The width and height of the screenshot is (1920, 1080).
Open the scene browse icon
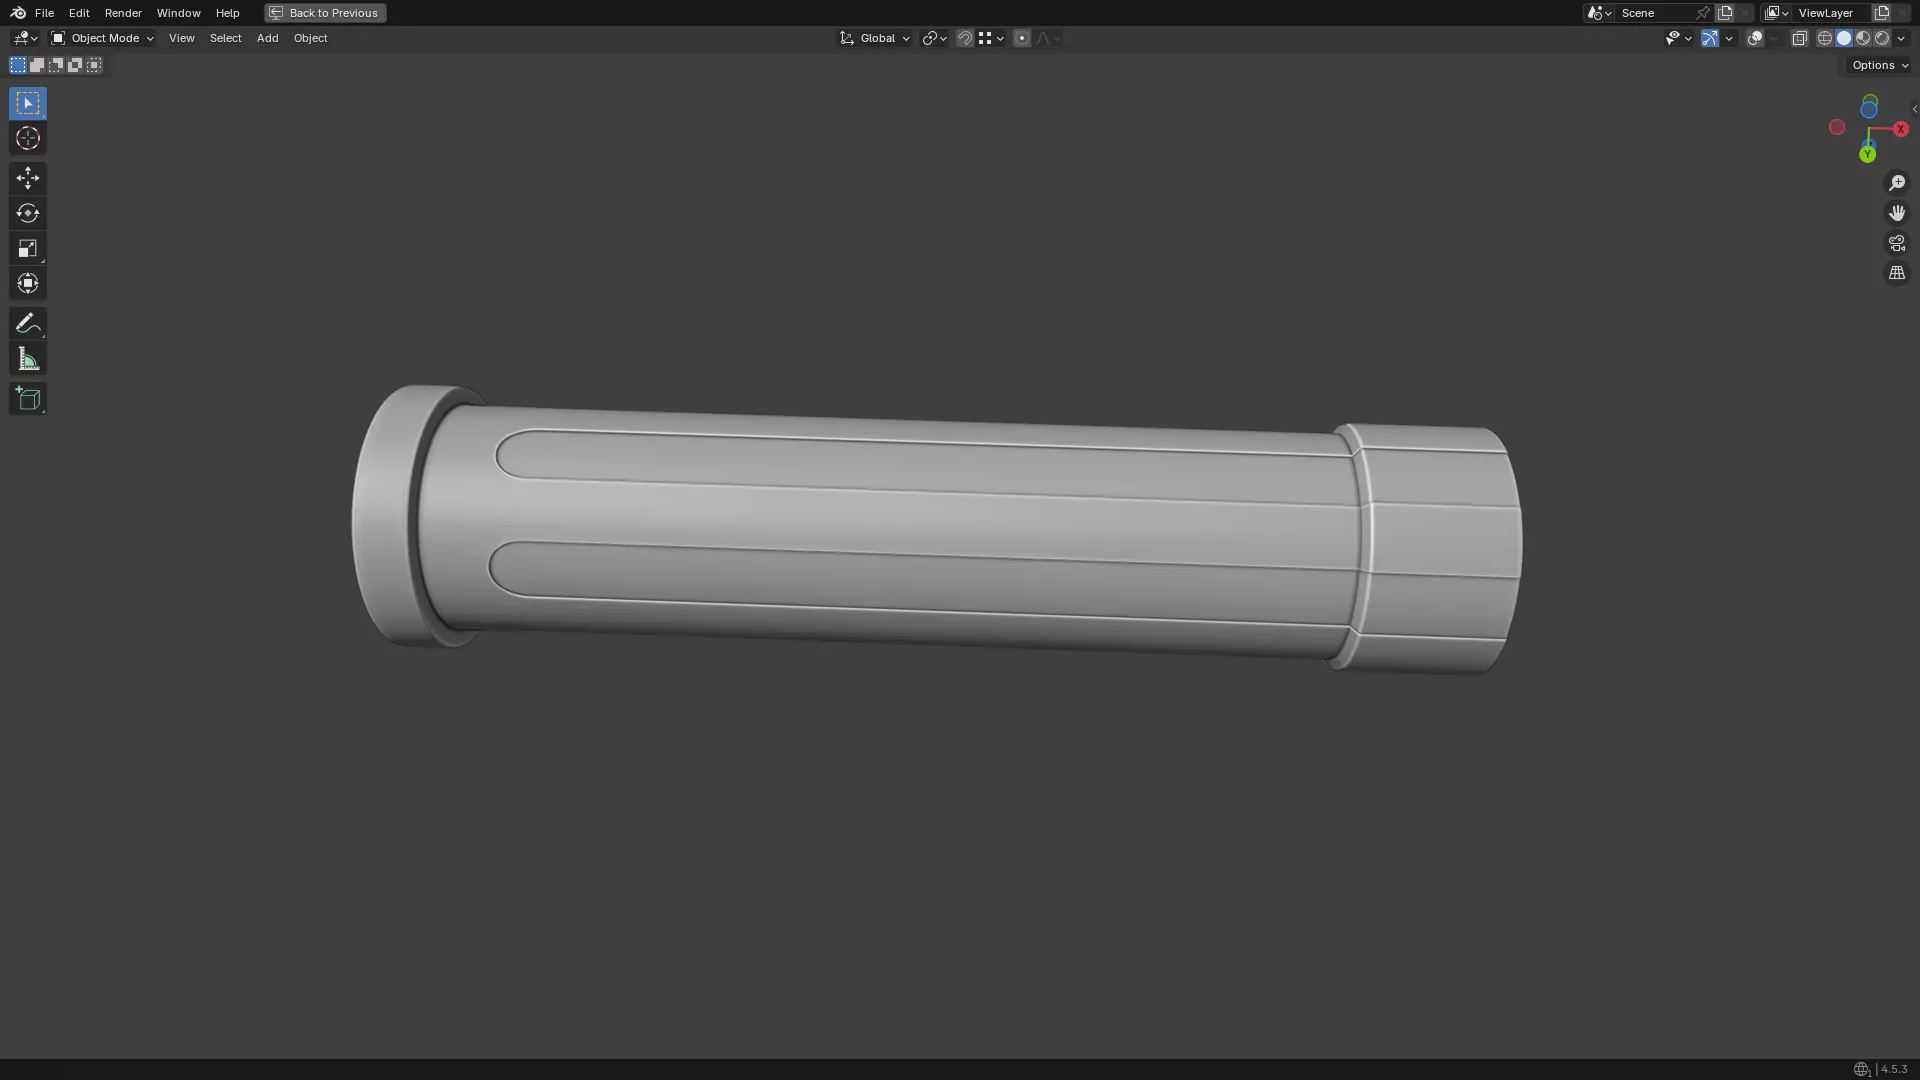pos(1599,13)
